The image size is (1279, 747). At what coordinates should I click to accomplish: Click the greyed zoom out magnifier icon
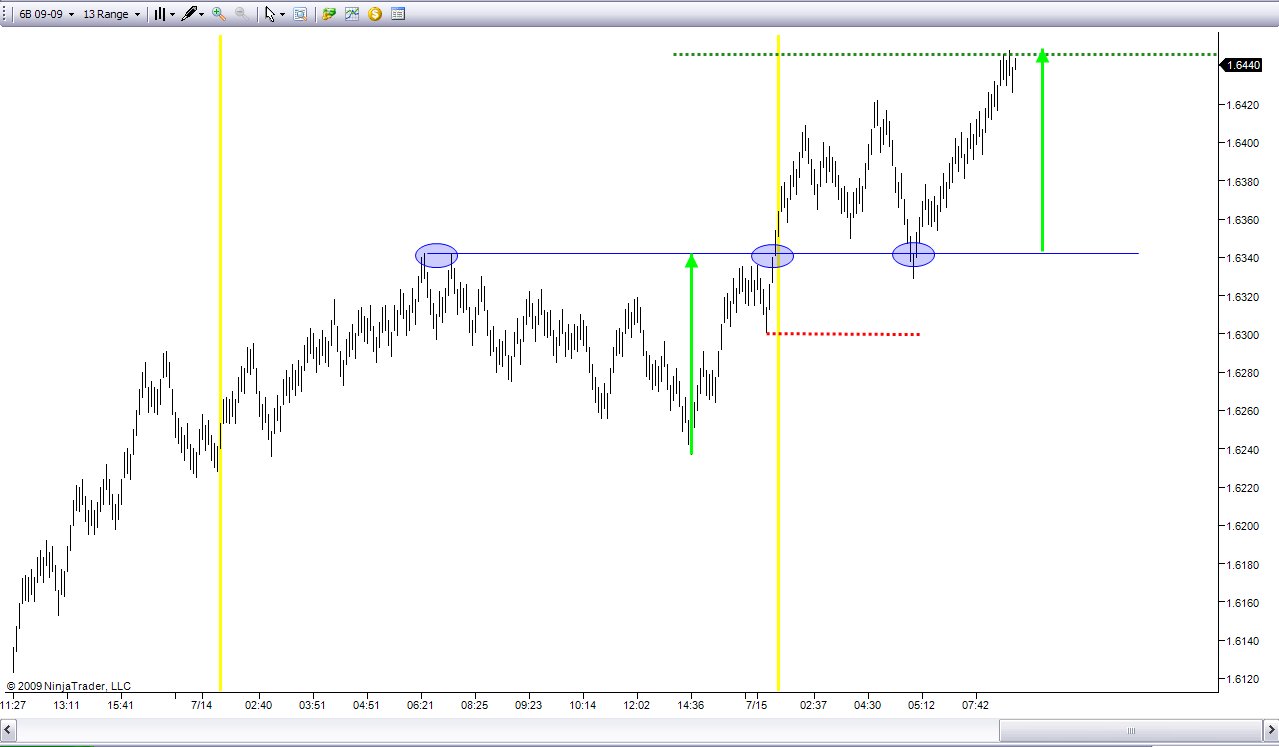pyautogui.click(x=241, y=14)
